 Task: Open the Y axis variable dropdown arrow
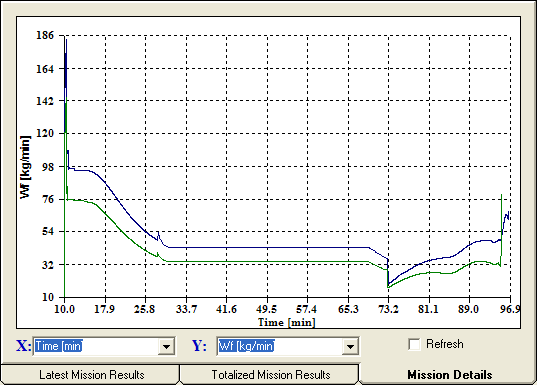[350, 346]
